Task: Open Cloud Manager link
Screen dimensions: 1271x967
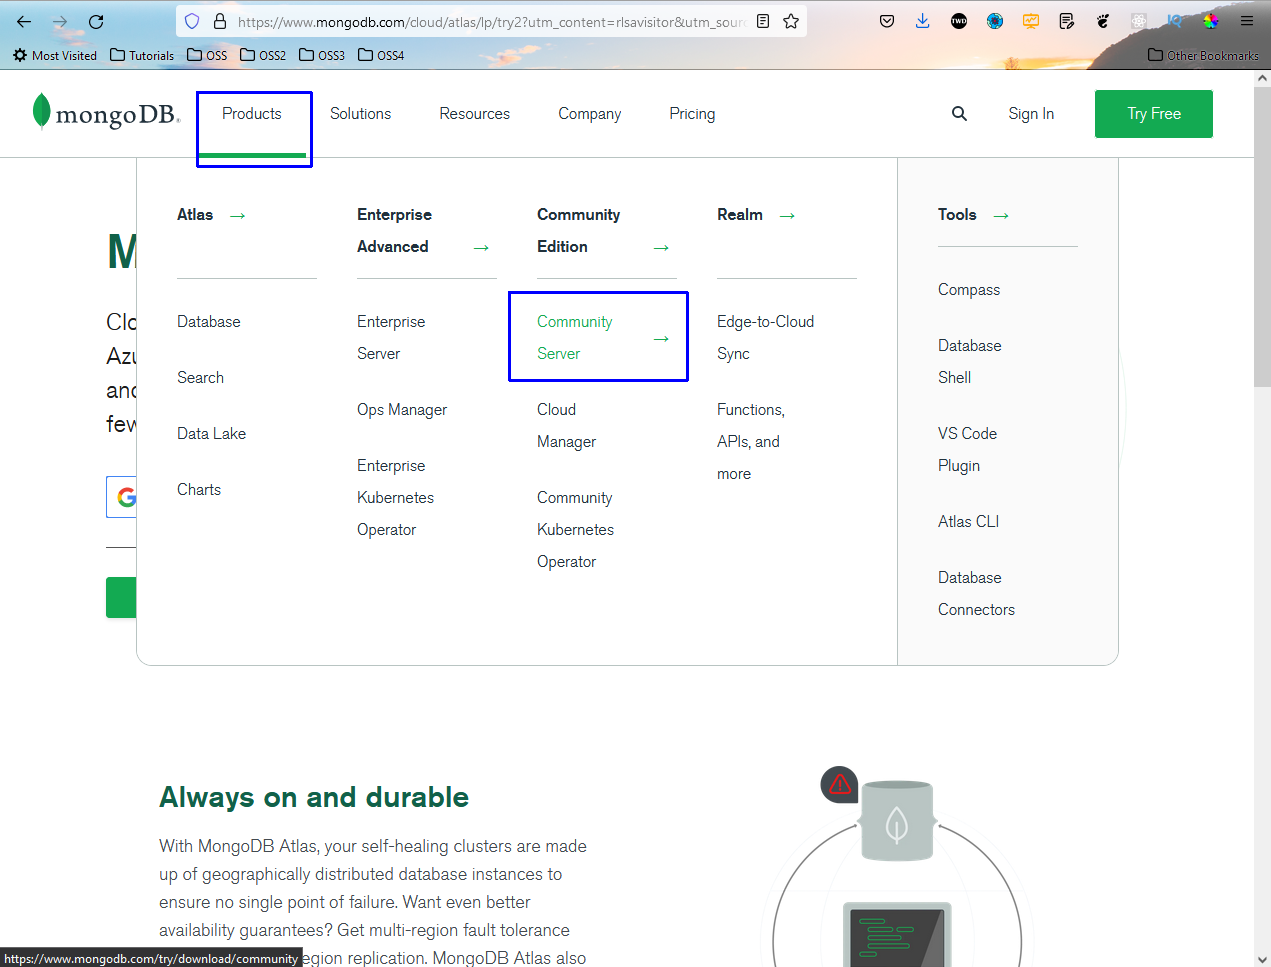Action: 566,426
